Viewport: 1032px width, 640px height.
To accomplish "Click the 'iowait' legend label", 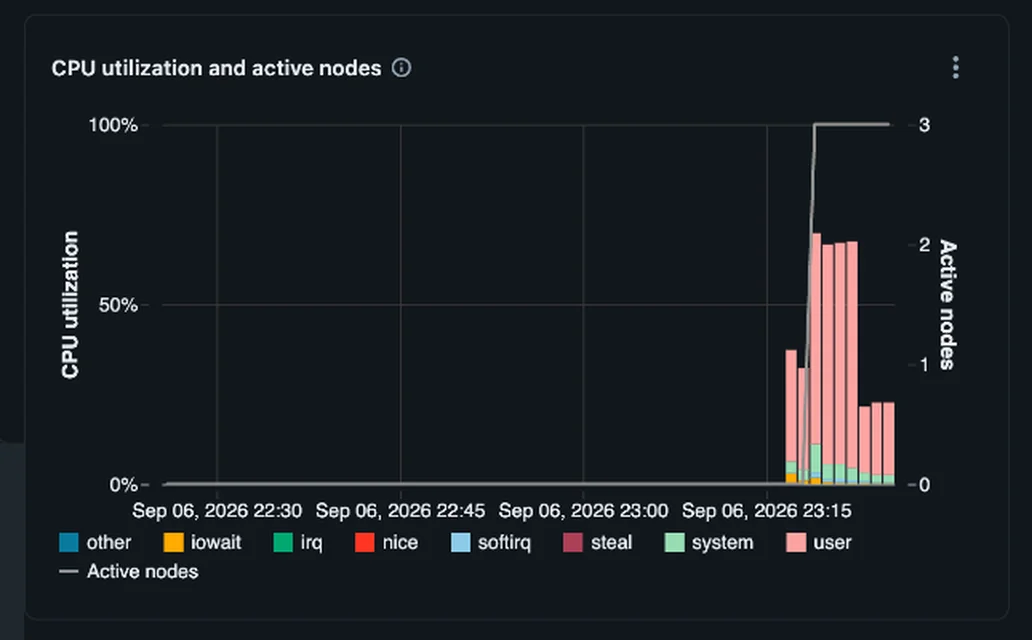I will (216, 543).
